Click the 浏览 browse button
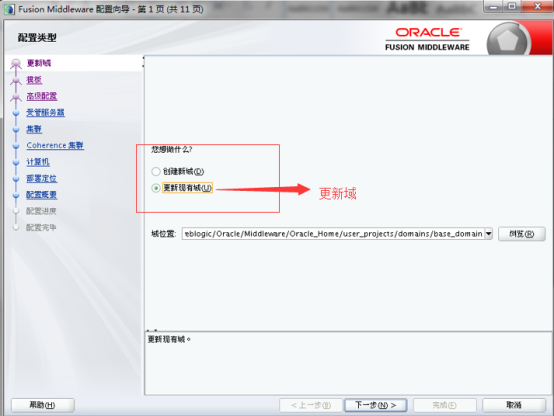 pos(521,234)
